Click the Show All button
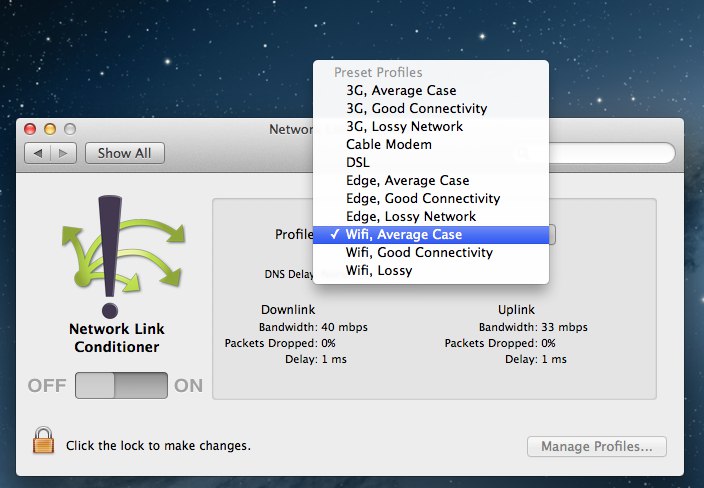The height and width of the screenshot is (488, 704). (125, 154)
